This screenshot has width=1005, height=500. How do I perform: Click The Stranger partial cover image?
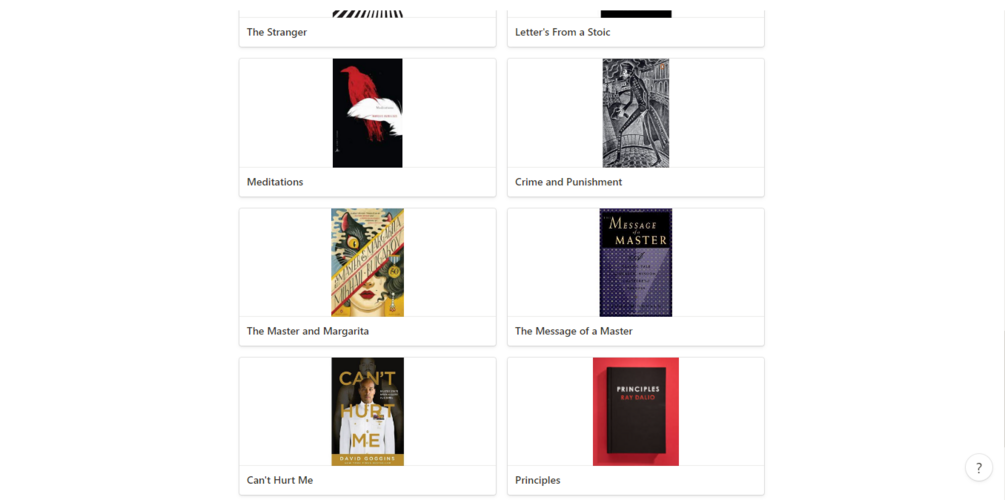[x=367, y=13]
